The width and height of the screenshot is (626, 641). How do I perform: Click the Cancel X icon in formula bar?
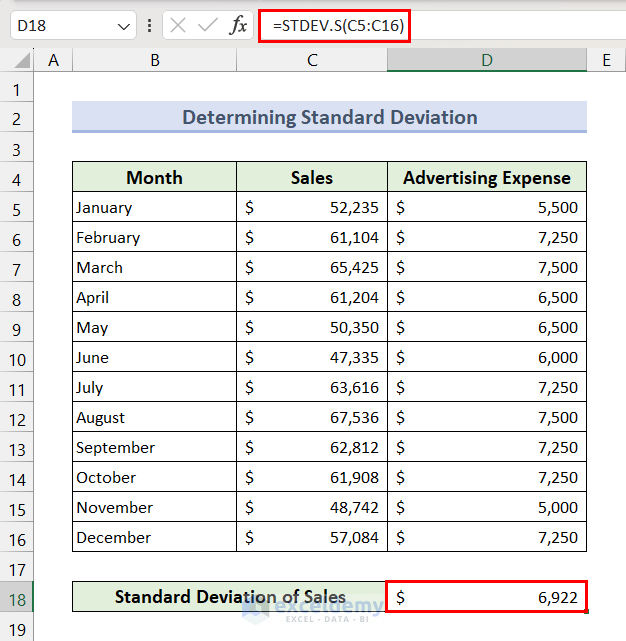pyautogui.click(x=178, y=26)
